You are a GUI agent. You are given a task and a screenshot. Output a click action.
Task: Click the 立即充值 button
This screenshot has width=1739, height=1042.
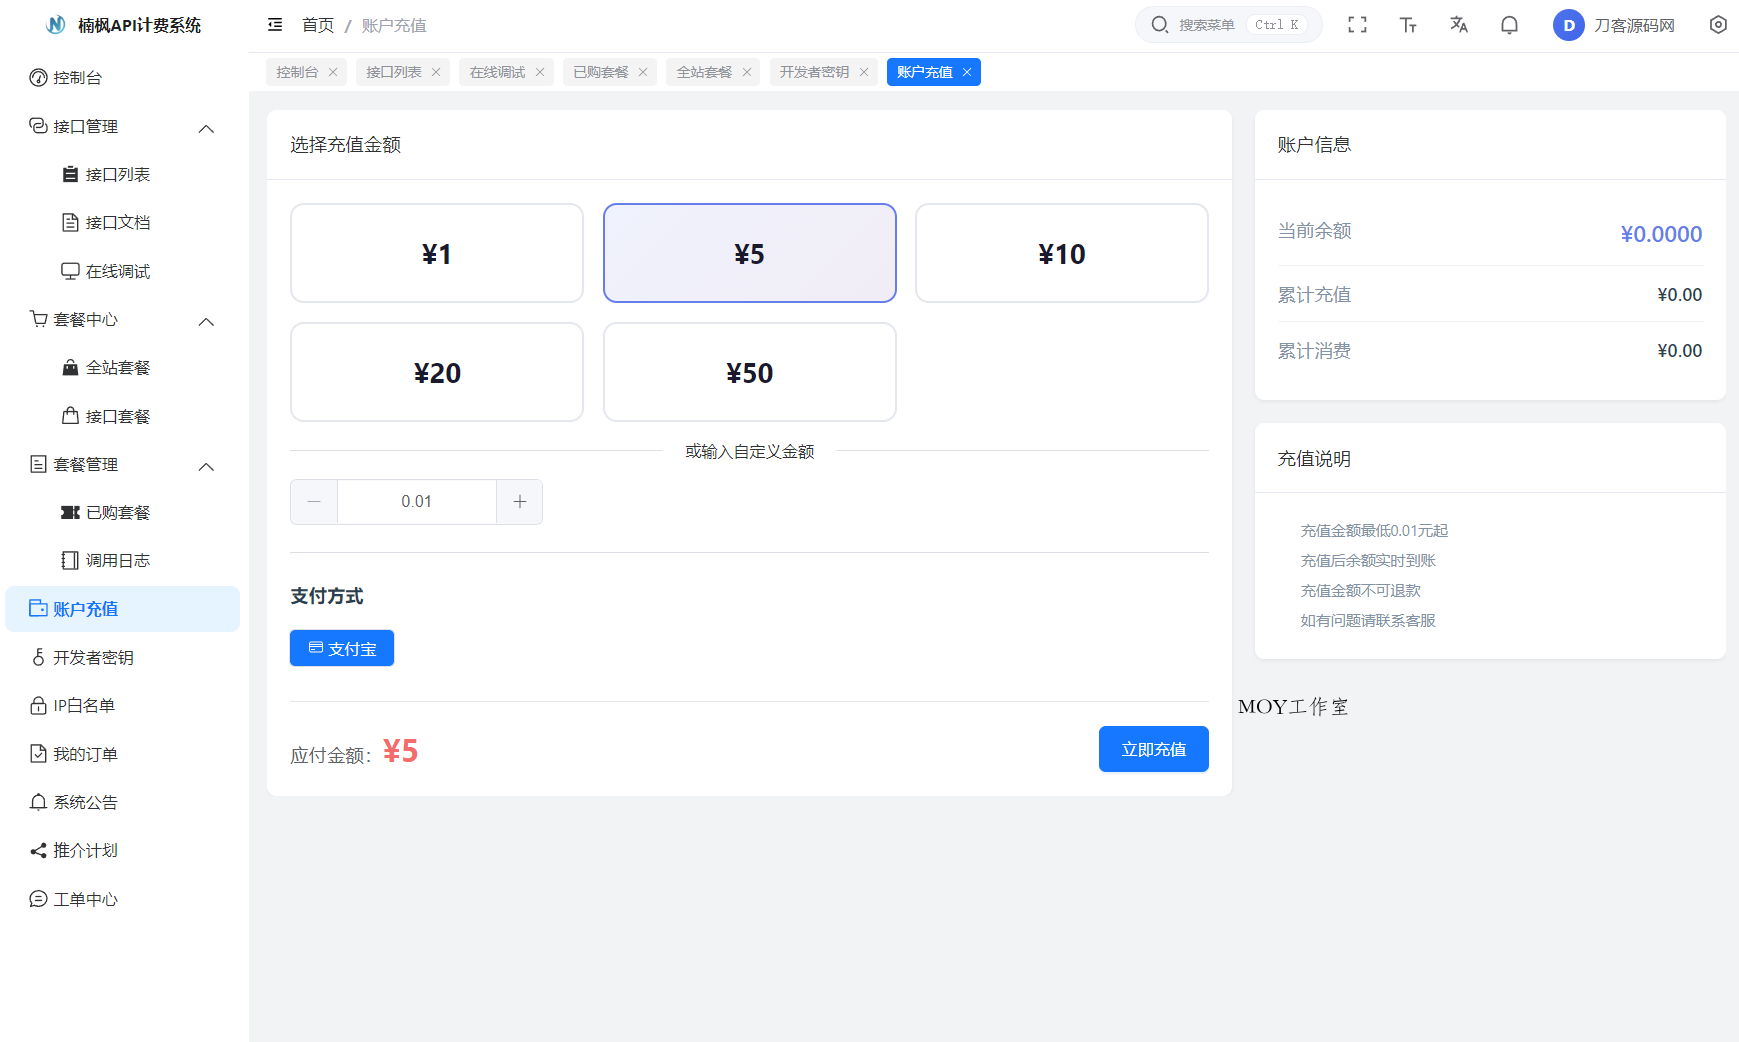point(1153,748)
